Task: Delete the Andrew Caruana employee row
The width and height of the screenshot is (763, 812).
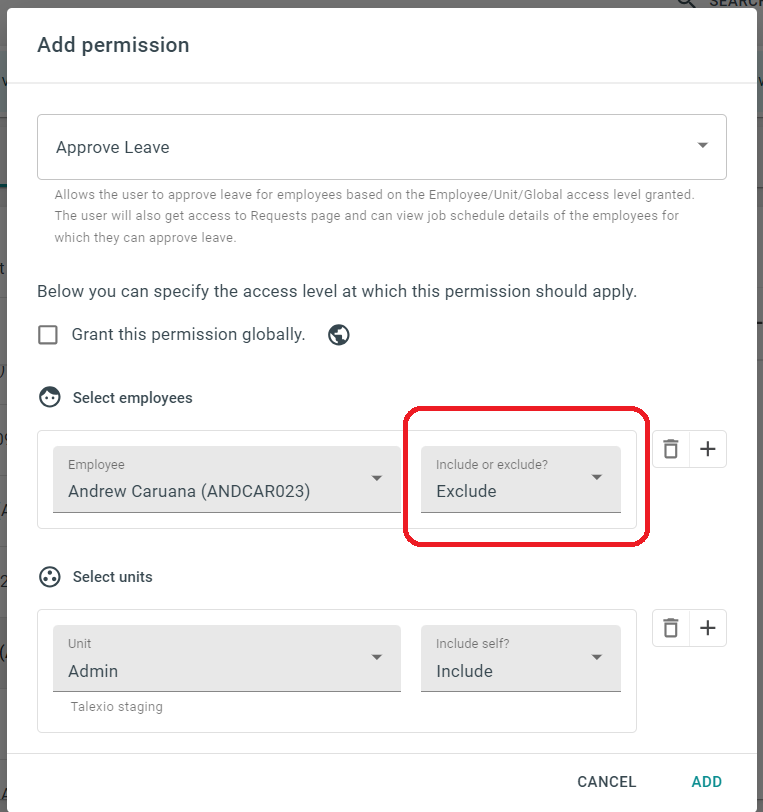Action: [x=671, y=449]
